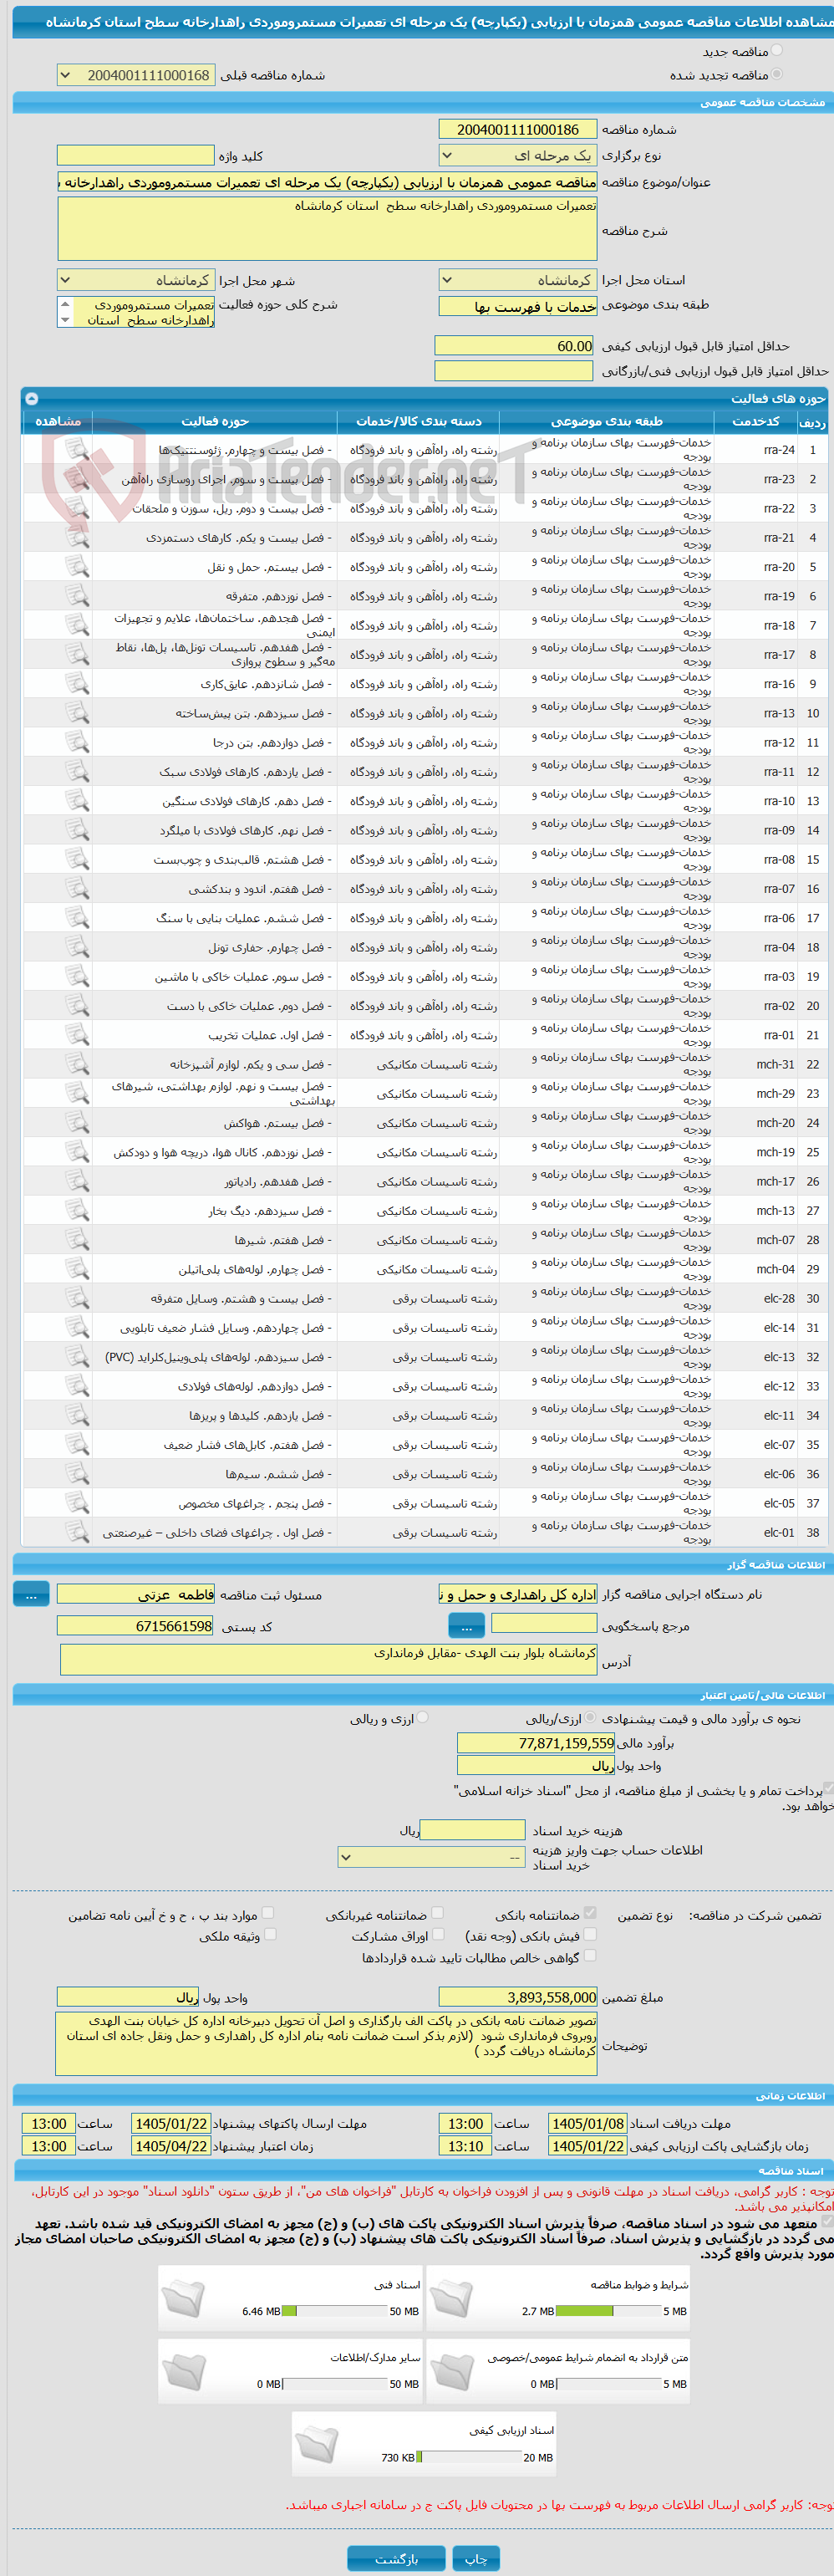Viewport: 834px width, 2576px height.
Task: Toggle the اوراق مشارکت checkbox
Action: (438, 1934)
